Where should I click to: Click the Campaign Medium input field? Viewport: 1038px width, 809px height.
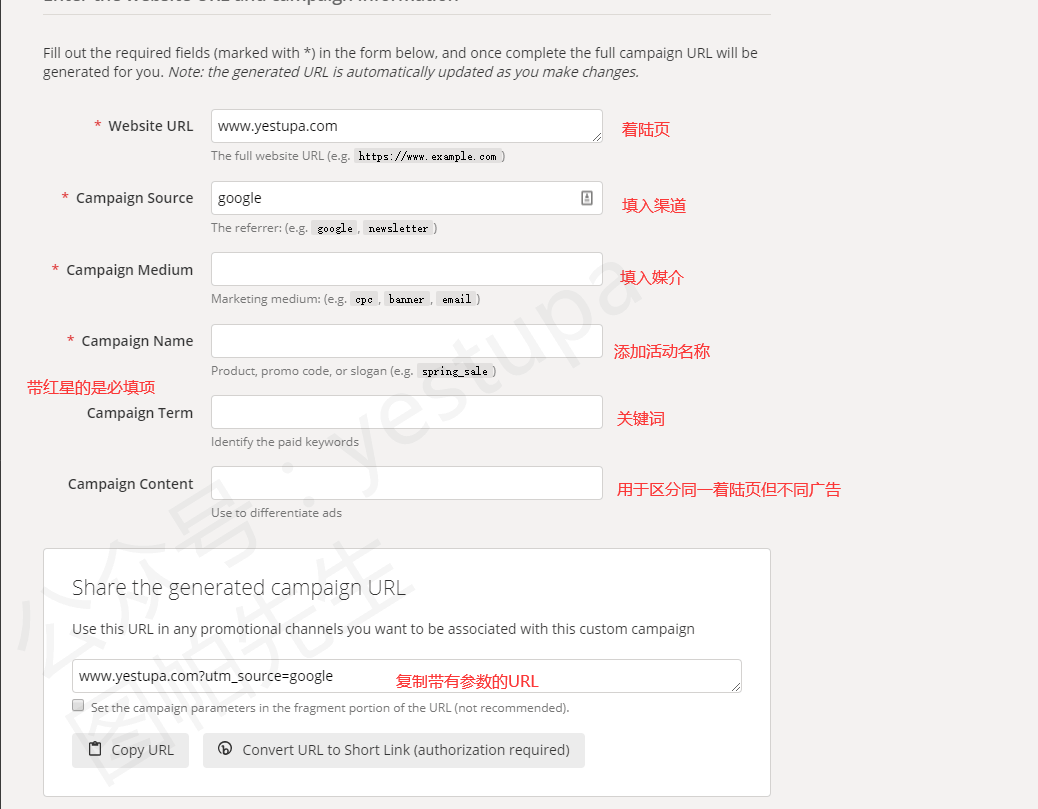point(406,269)
